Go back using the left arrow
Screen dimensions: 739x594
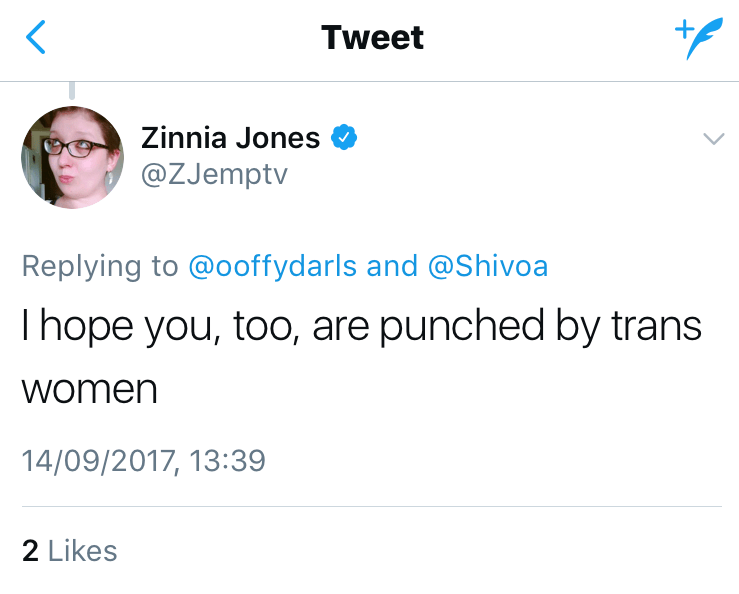tap(36, 38)
